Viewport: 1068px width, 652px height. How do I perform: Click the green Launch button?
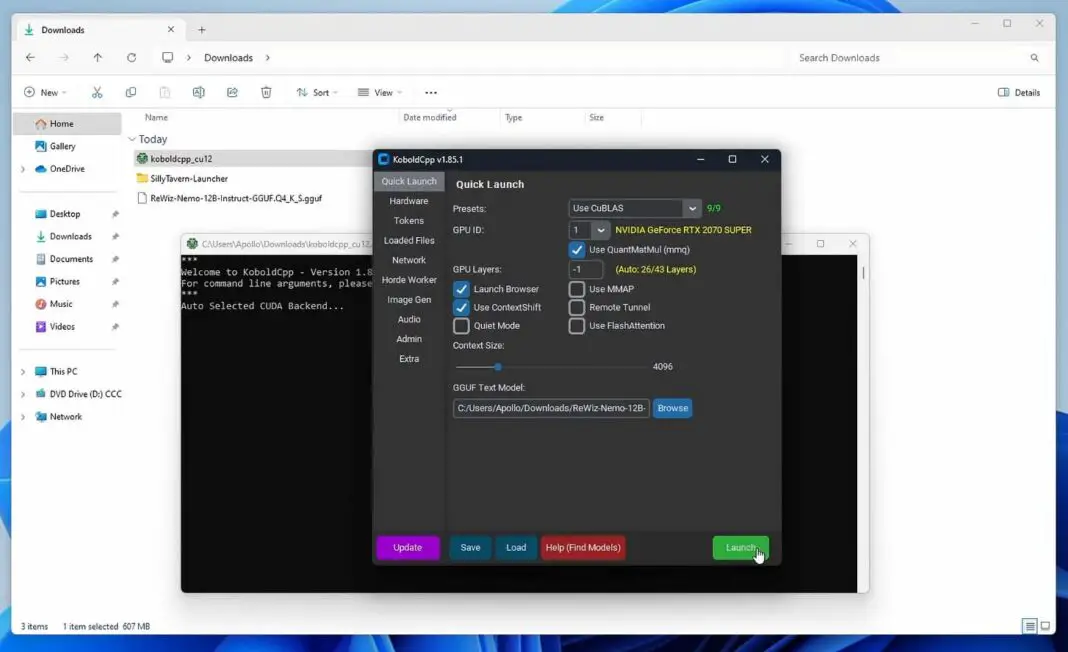(x=740, y=548)
